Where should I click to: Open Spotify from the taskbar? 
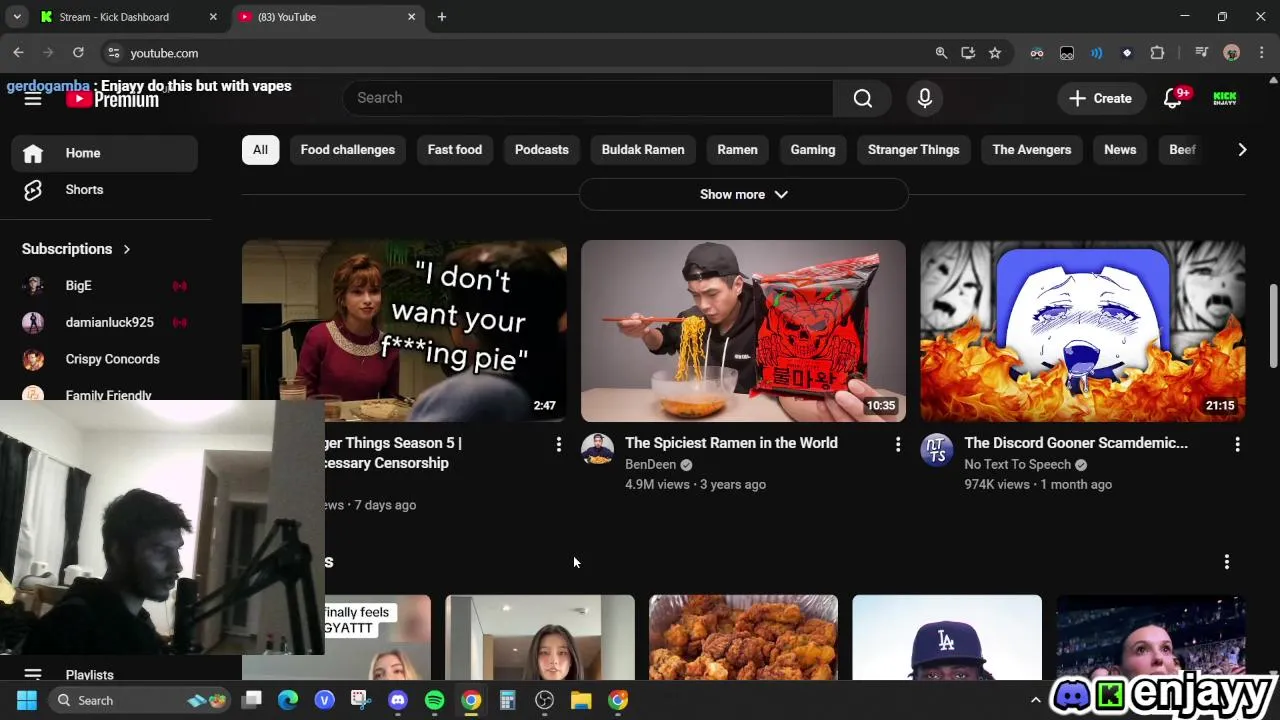[x=434, y=701]
